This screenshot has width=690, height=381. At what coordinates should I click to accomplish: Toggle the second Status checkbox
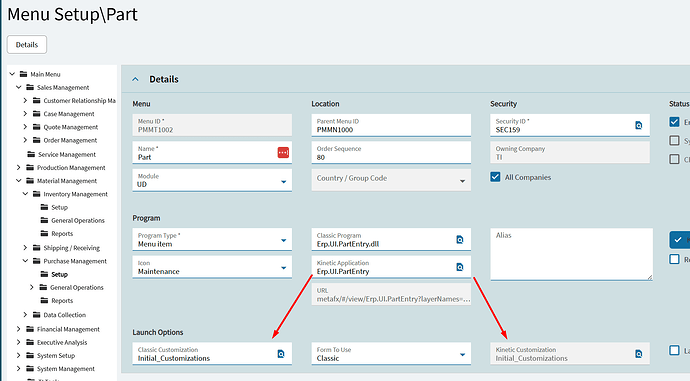tap(674, 140)
